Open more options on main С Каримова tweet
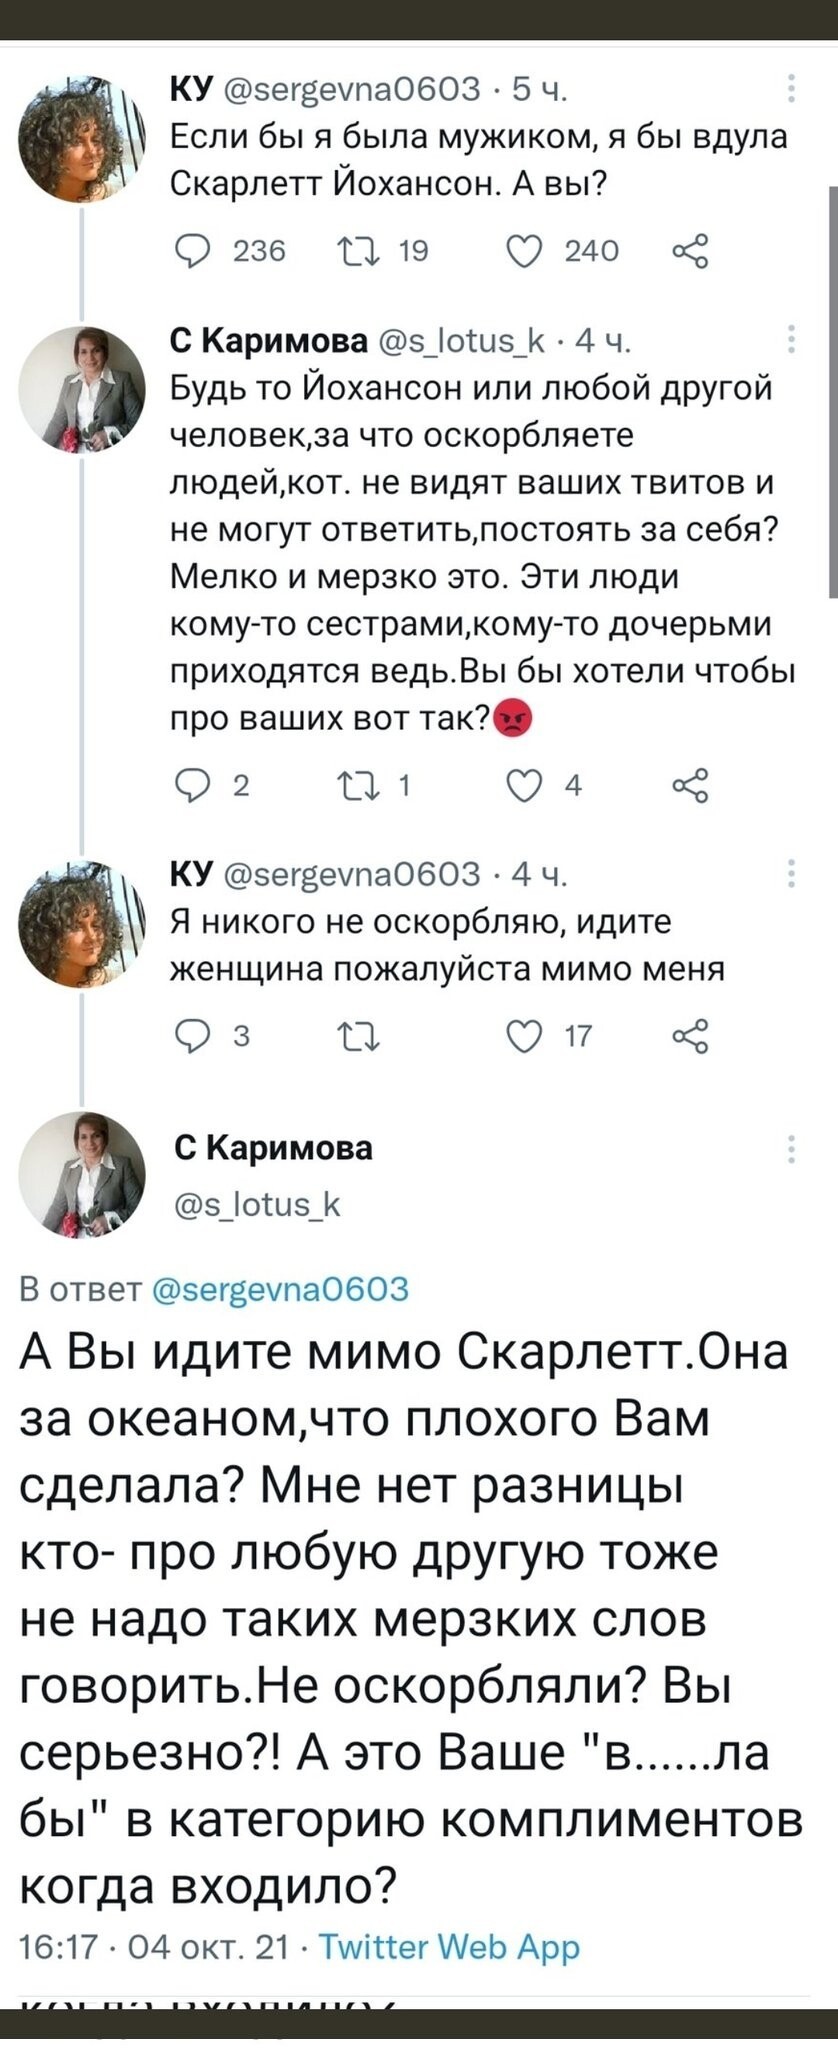The width and height of the screenshot is (838, 2048). [792, 1150]
